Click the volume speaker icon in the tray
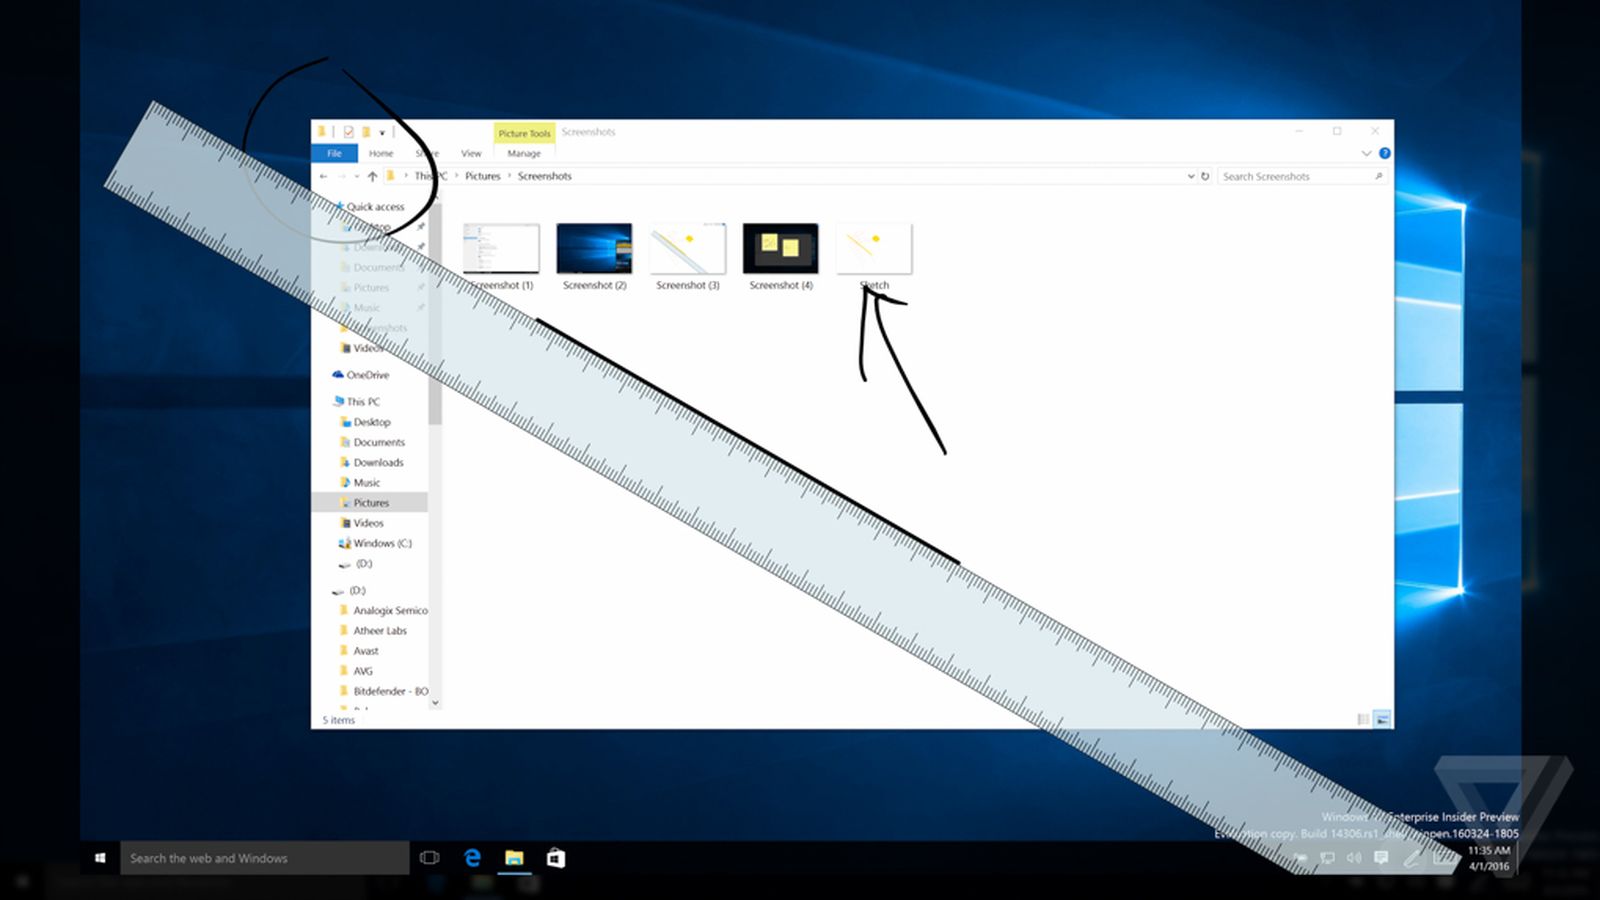Image resolution: width=1600 pixels, height=900 pixels. pos(1355,857)
